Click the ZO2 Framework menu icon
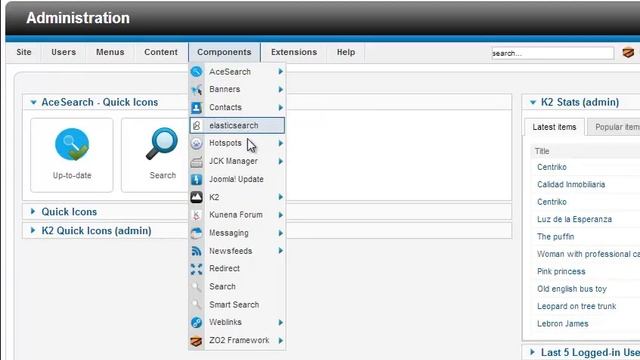Image resolution: width=640 pixels, height=360 pixels. pyautogui.click(x=196, y=340)
